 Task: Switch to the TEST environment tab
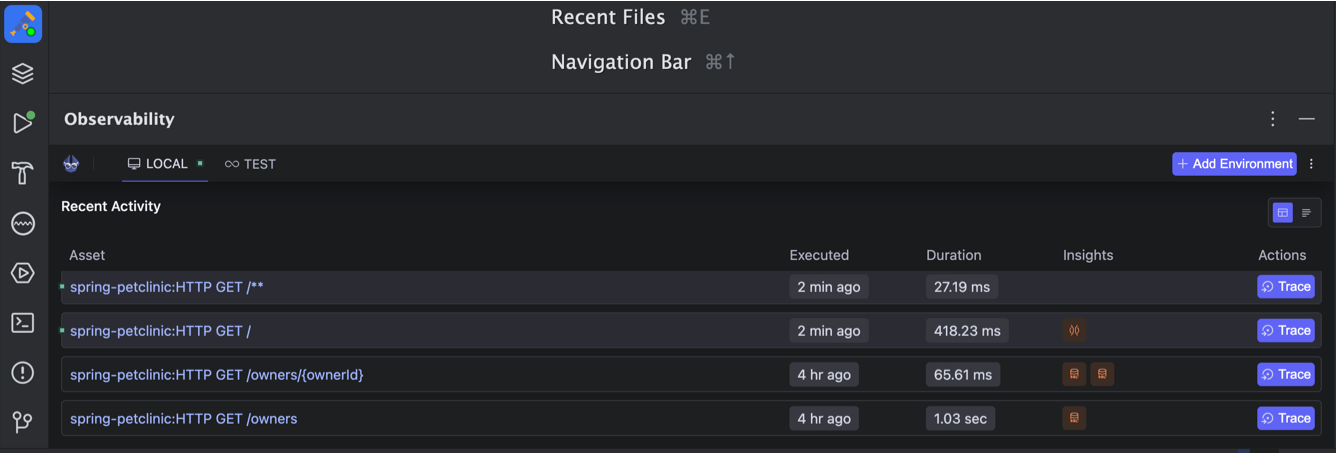[250, 164]
